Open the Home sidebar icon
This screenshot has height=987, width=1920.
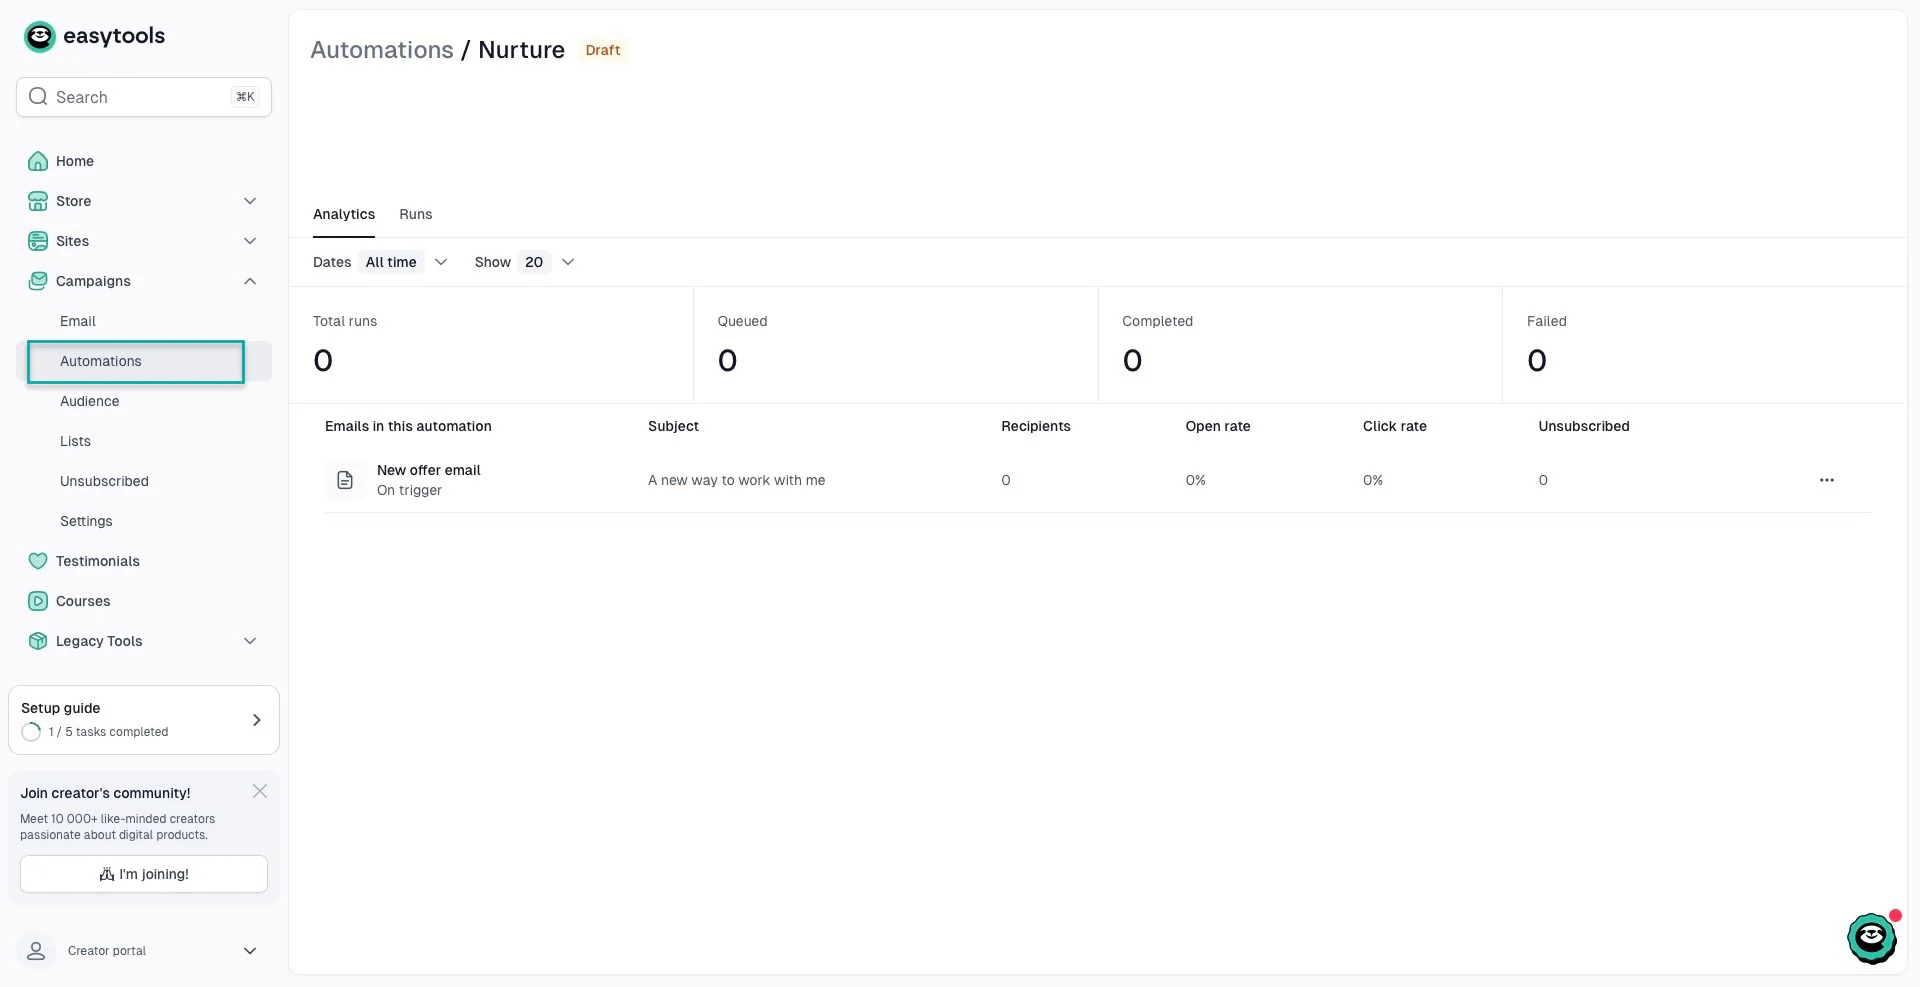coord(38,161)
